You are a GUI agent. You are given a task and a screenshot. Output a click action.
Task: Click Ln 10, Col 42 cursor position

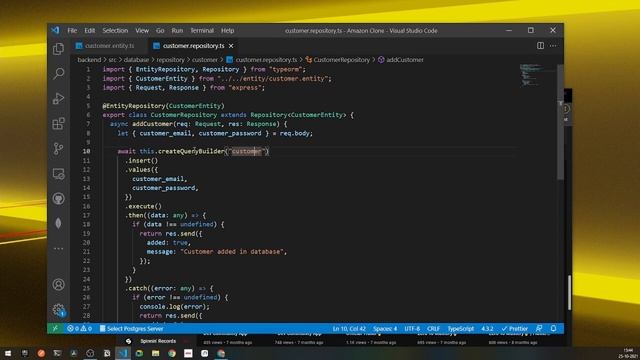tap(349, 329)
